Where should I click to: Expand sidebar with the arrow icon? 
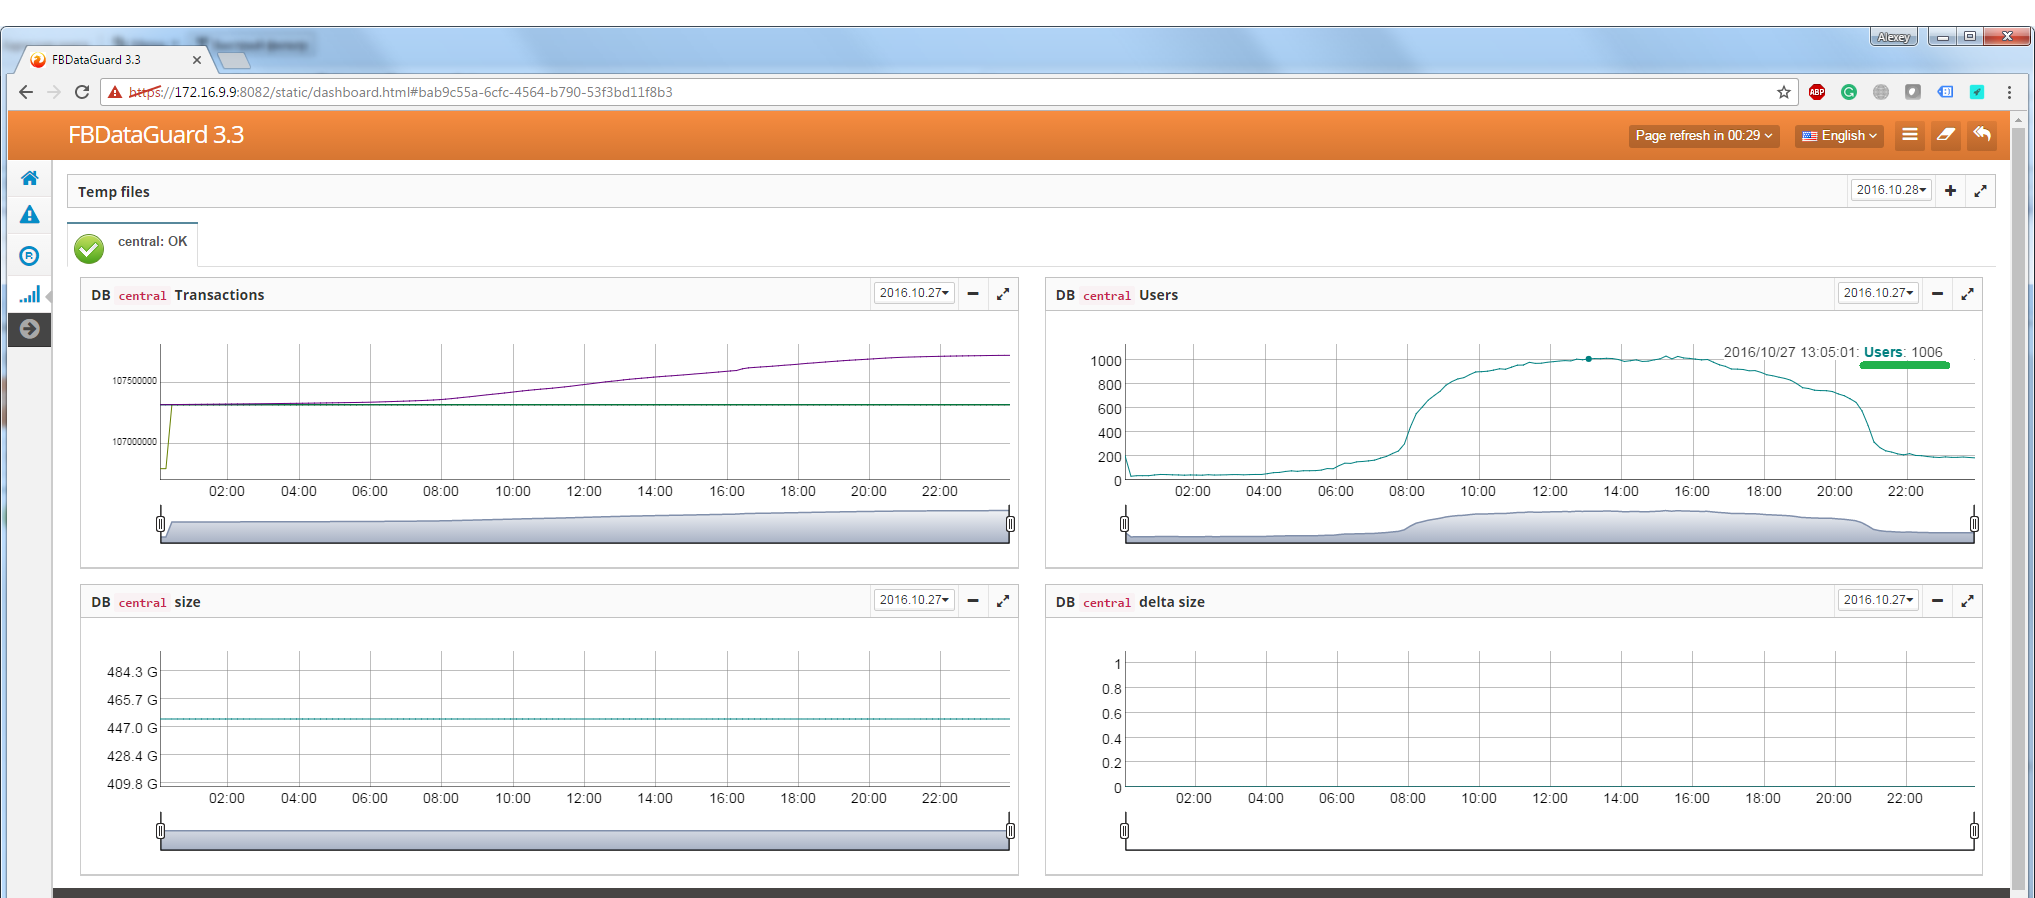(x=30, y=329)
